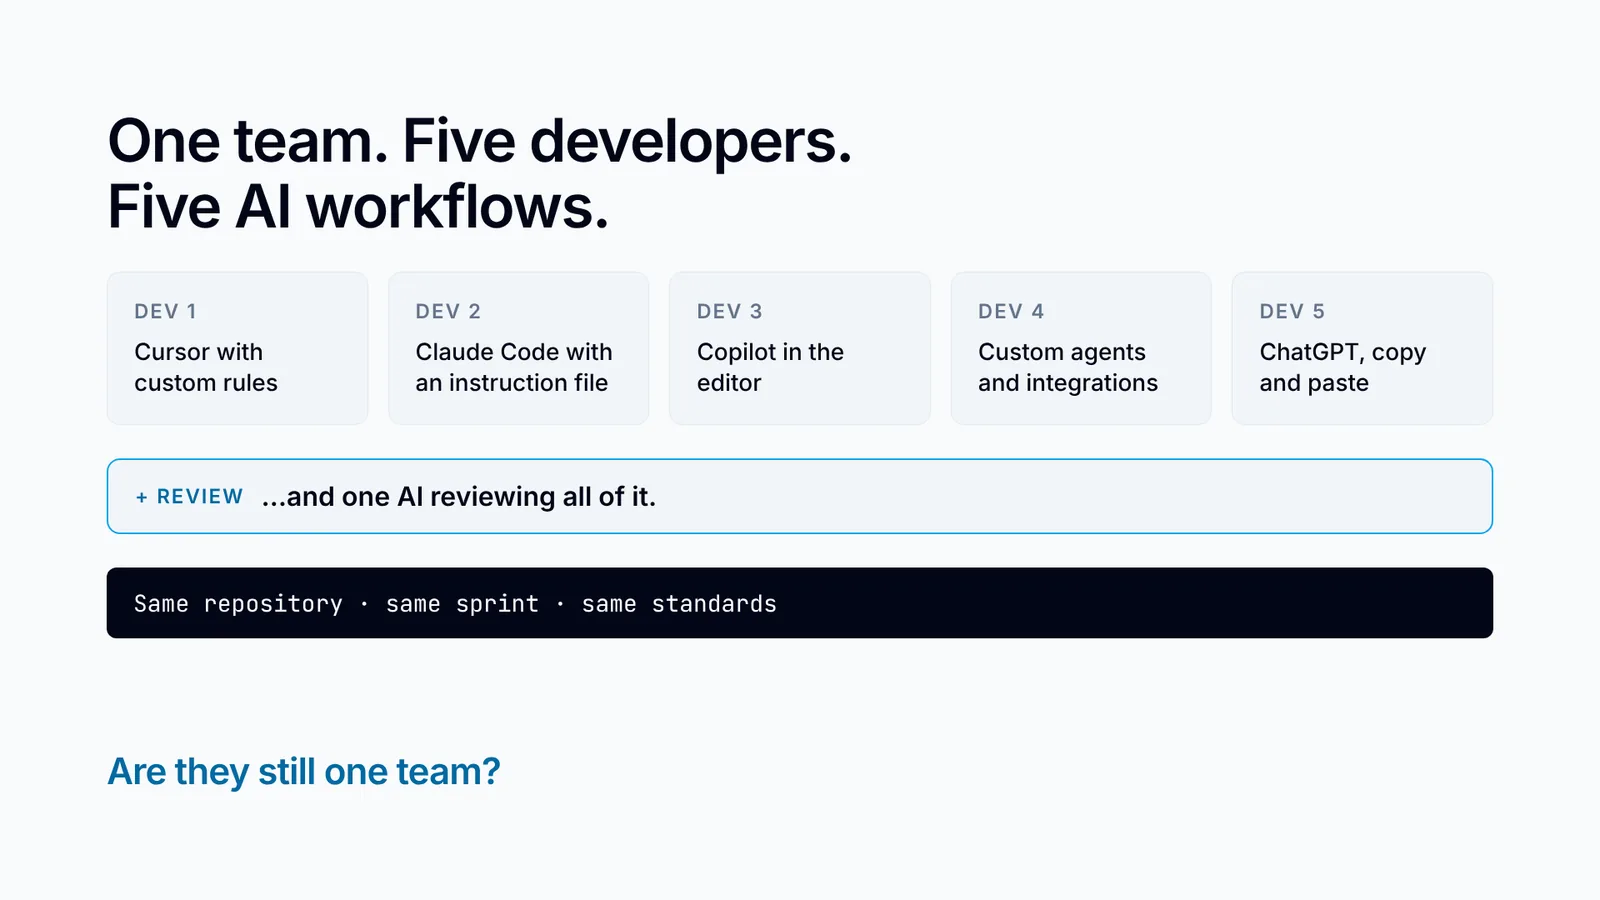Click the question "Are they still one team?"
This screenshot has height=900, width=1600.
point(304,772)
